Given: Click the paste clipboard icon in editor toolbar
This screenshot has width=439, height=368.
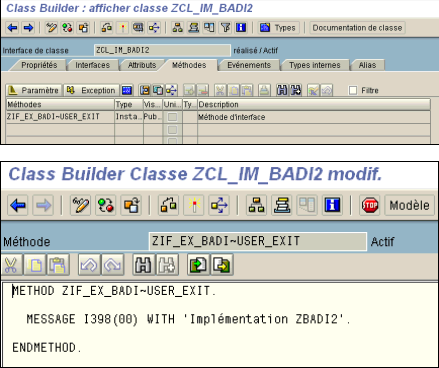Looking at the screenshot, I should click(58, 265).
